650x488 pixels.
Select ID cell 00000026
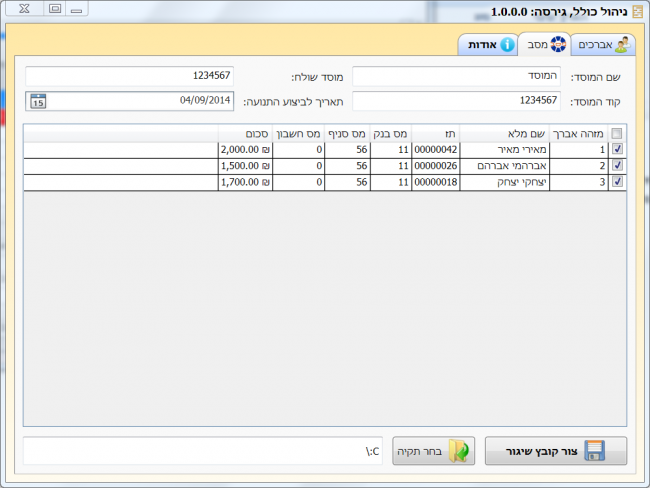436,166
